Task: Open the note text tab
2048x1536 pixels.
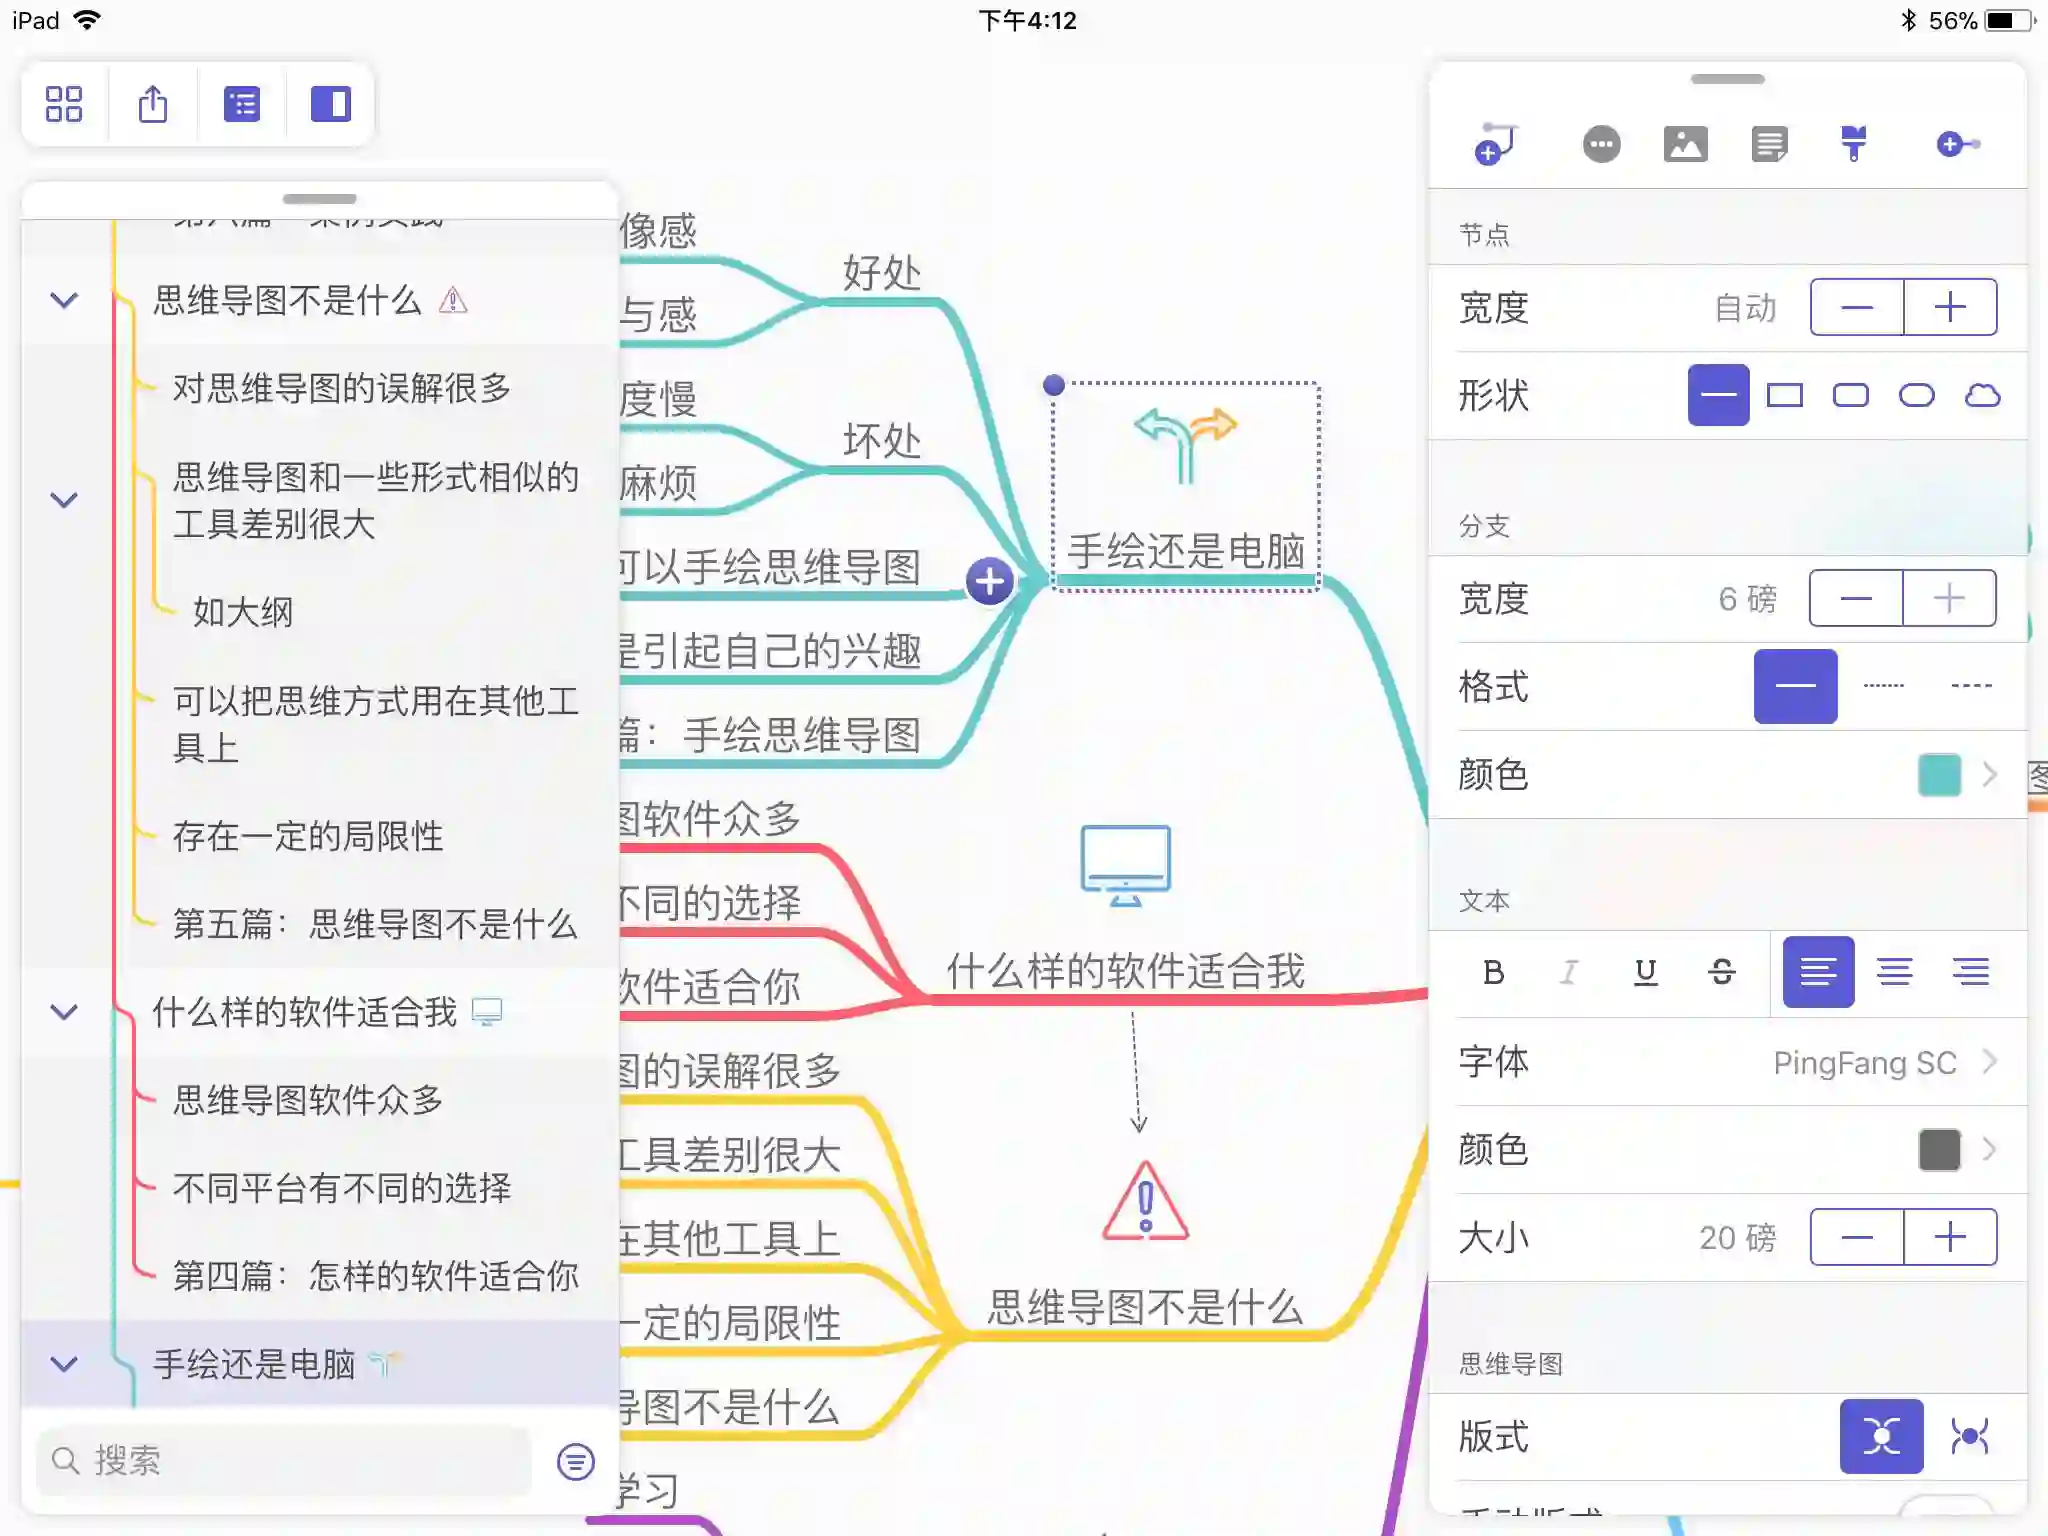Action: click(x=1769, y=145)
